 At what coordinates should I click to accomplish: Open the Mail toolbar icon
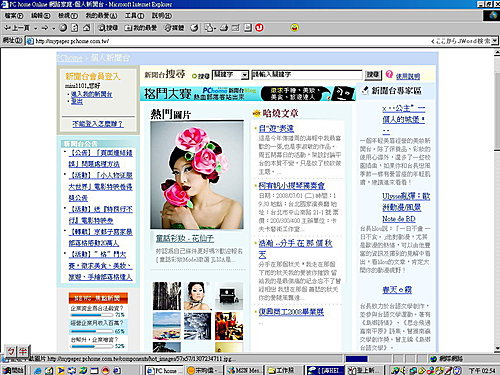point(210,28)
